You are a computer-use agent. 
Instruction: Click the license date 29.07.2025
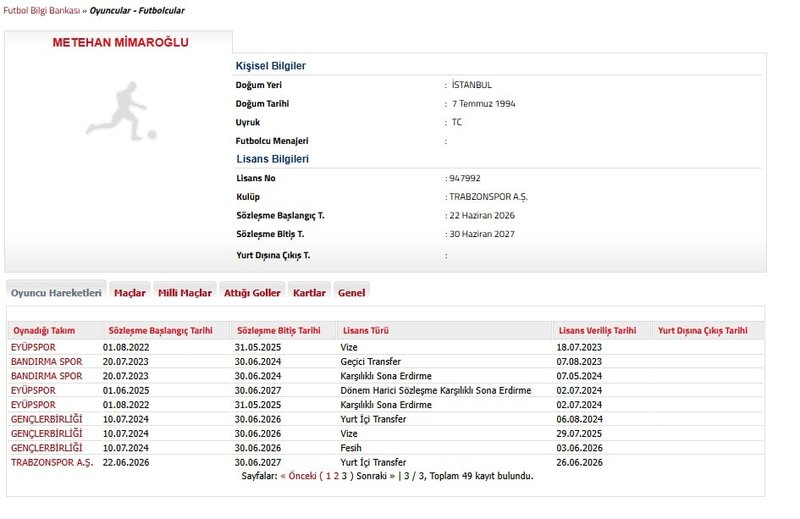pos(579,433)
